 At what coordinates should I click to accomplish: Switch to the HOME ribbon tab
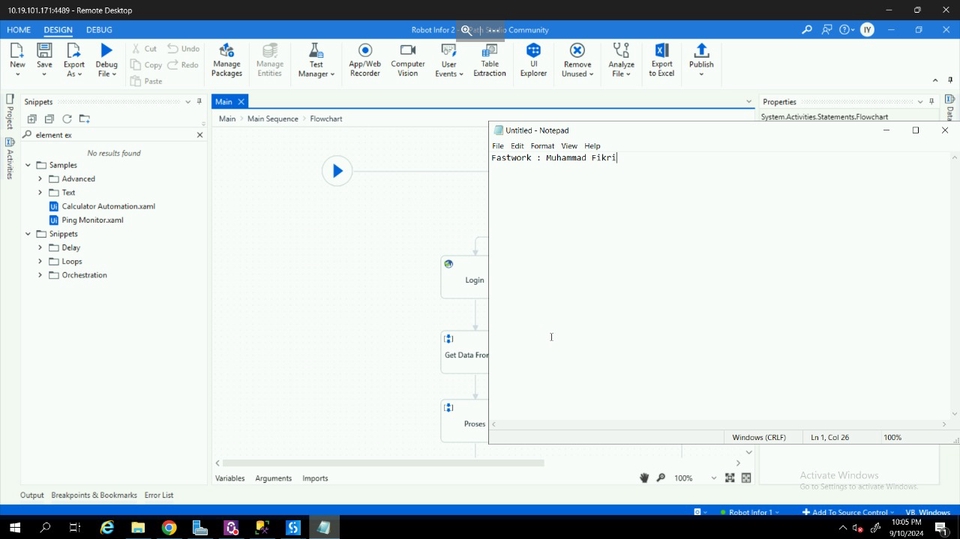coord(18,29)
